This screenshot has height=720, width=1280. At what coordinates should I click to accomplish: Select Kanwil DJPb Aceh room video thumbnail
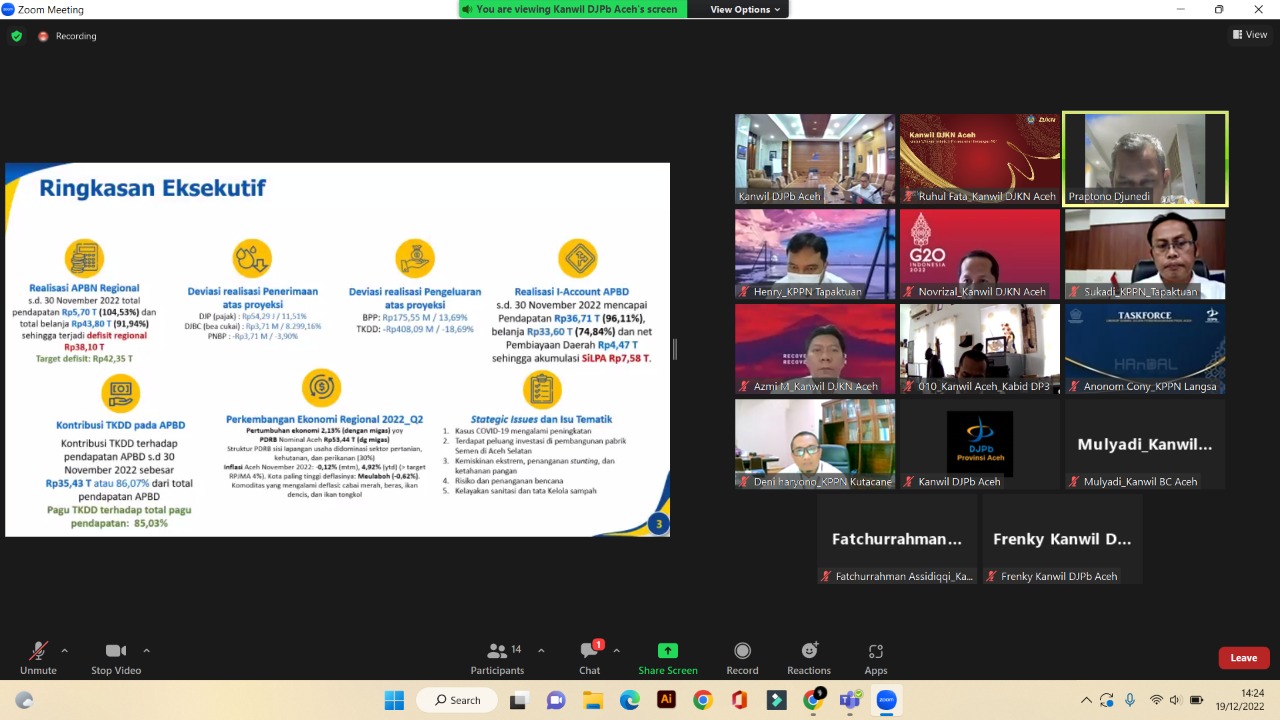[815, 159]
